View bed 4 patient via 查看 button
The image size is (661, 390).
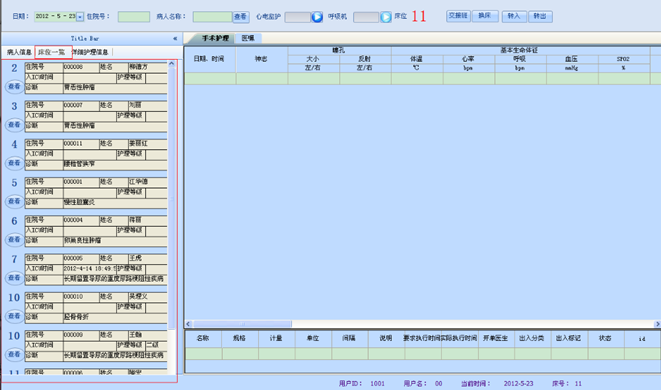click(14, 163)
